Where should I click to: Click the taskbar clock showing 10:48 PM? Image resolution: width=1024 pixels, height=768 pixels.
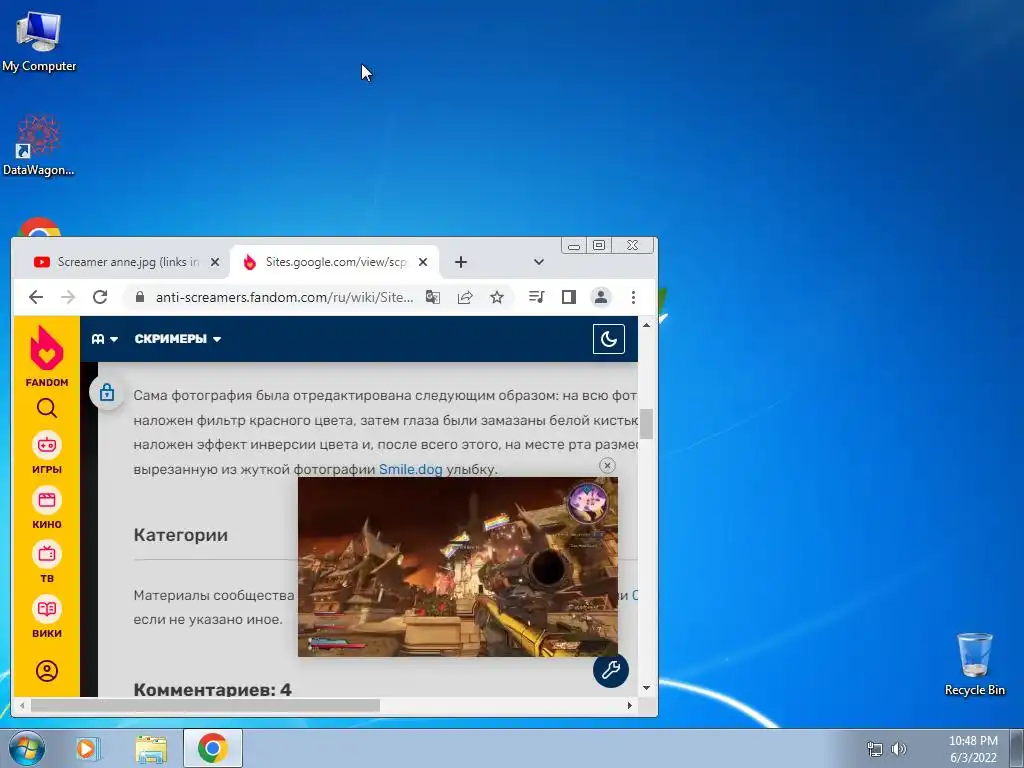tap(973, 749)
